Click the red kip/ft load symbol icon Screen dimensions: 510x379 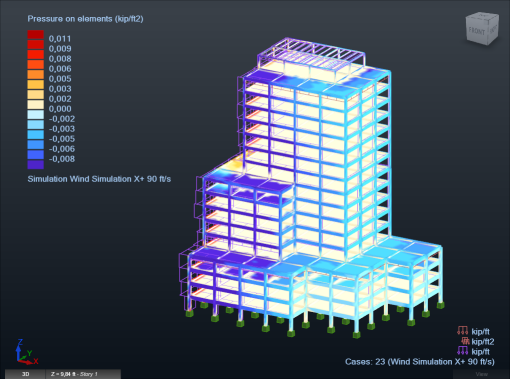click(463, 331)
